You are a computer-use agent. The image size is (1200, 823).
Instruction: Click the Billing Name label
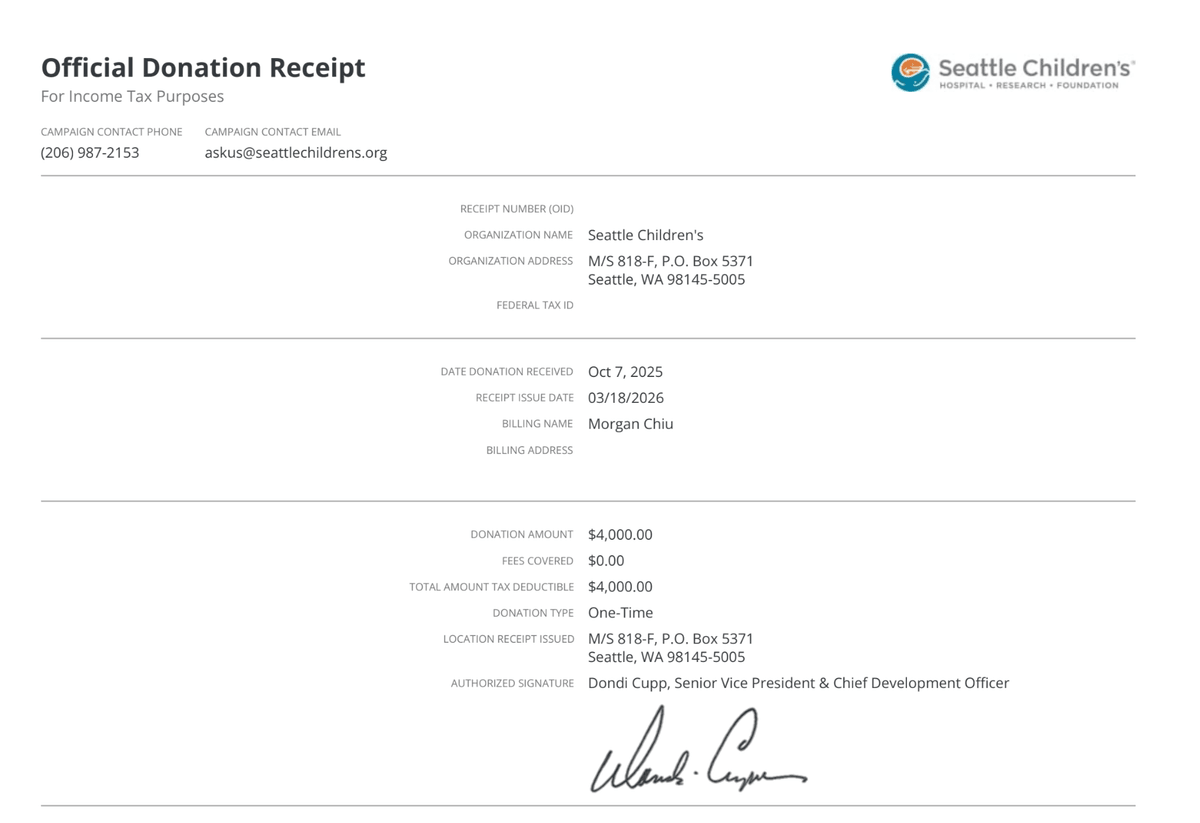[538, 424]
